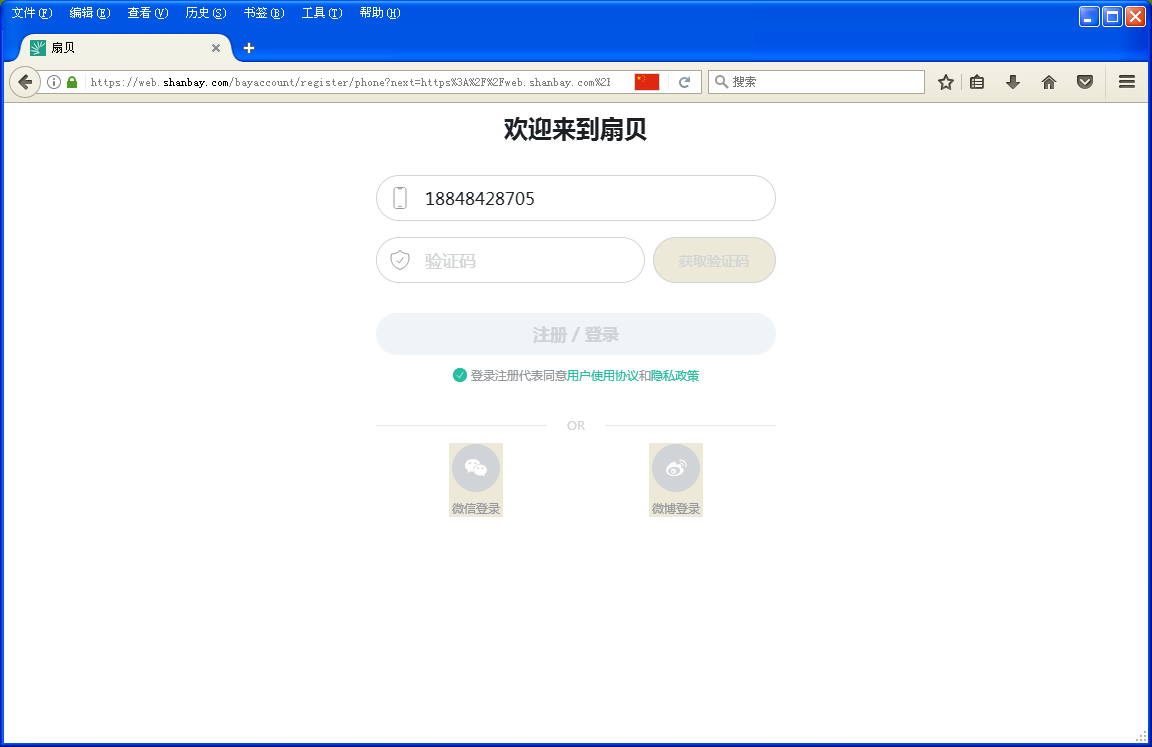
Task: Click the China flag icon in address bar
Action: (x=647, y=82)
